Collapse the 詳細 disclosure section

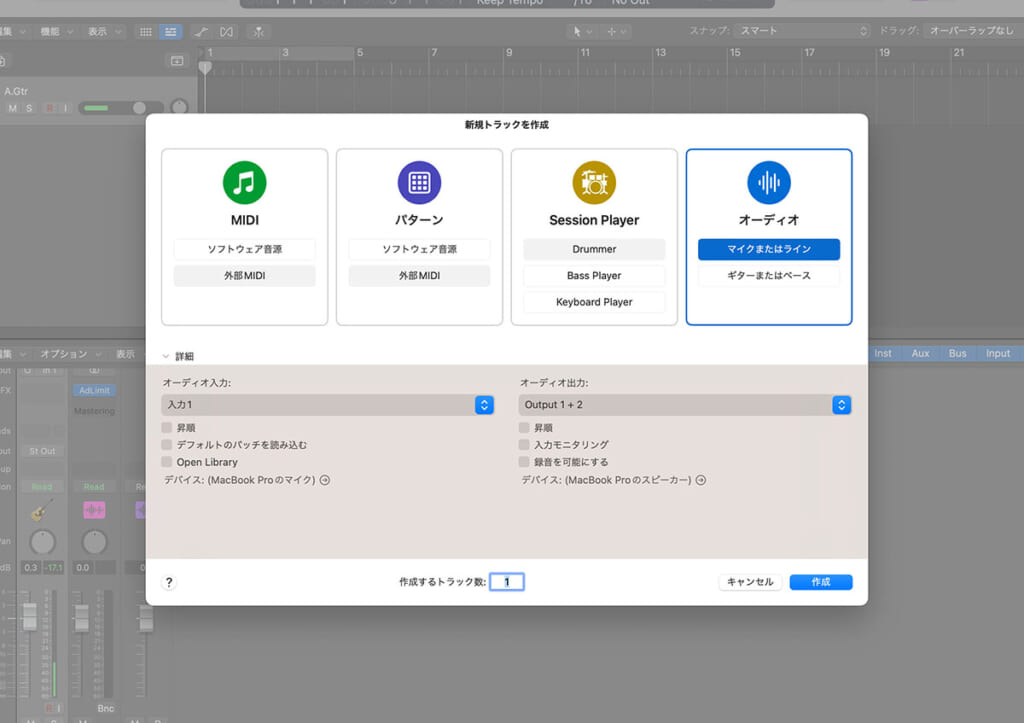click(166, 354)
